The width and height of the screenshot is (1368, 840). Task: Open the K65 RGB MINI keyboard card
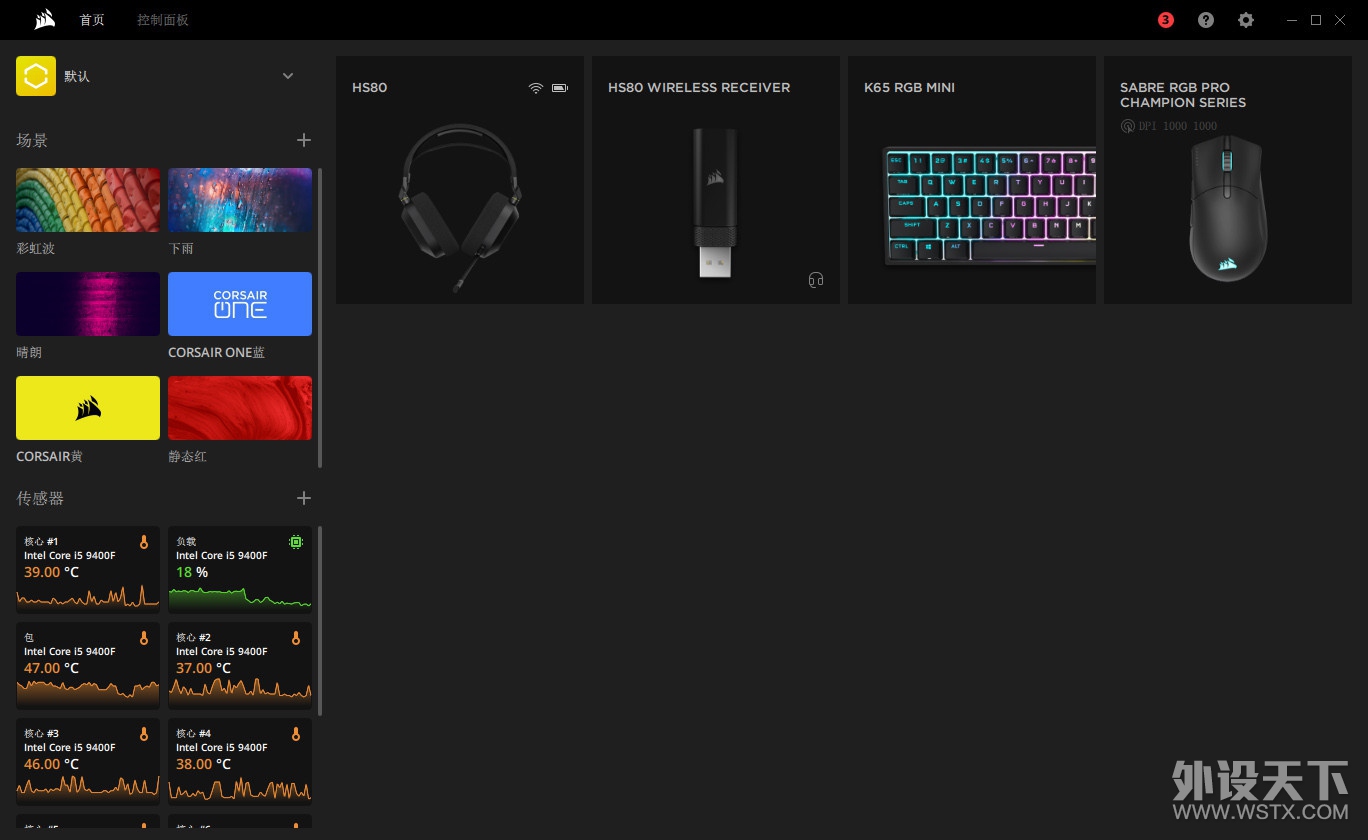click(x=972, y=180)
